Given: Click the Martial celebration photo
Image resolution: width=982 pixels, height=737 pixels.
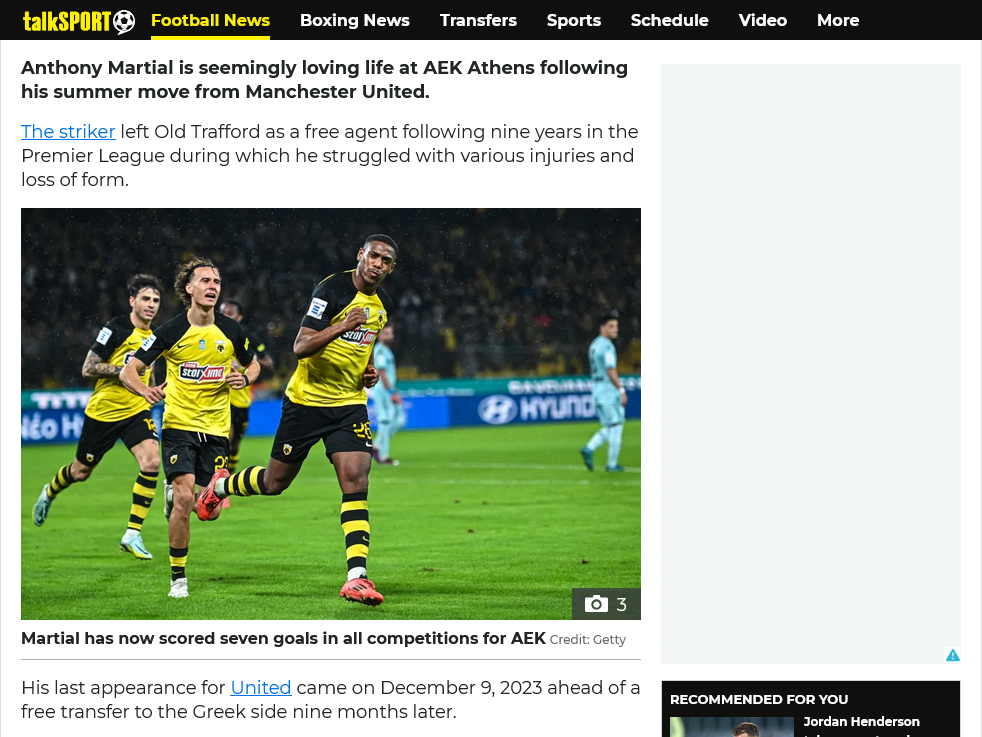Looking at the screenshot, I should (x=331, y=414).
